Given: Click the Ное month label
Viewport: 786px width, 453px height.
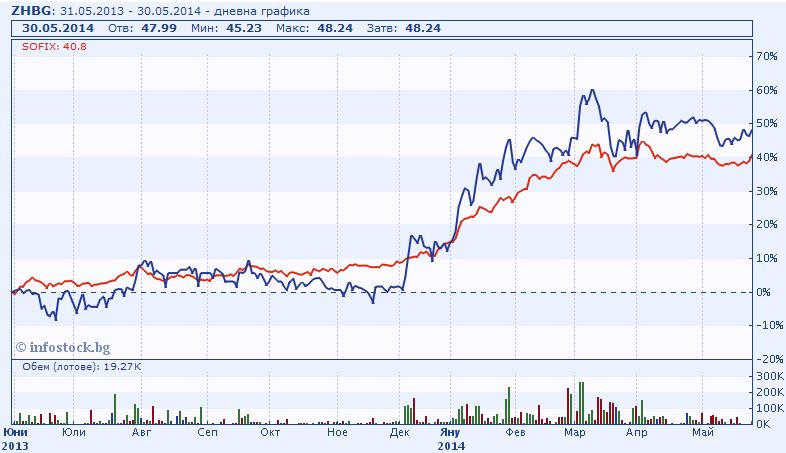Looking at the screenshot, I should coord(337,432).
